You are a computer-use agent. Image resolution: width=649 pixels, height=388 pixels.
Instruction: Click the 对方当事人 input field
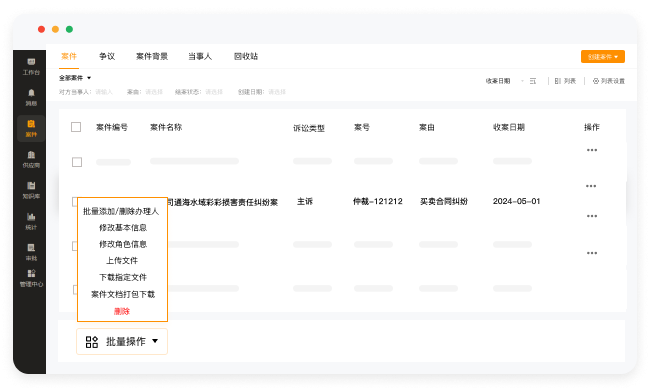[x=86, y=92]
